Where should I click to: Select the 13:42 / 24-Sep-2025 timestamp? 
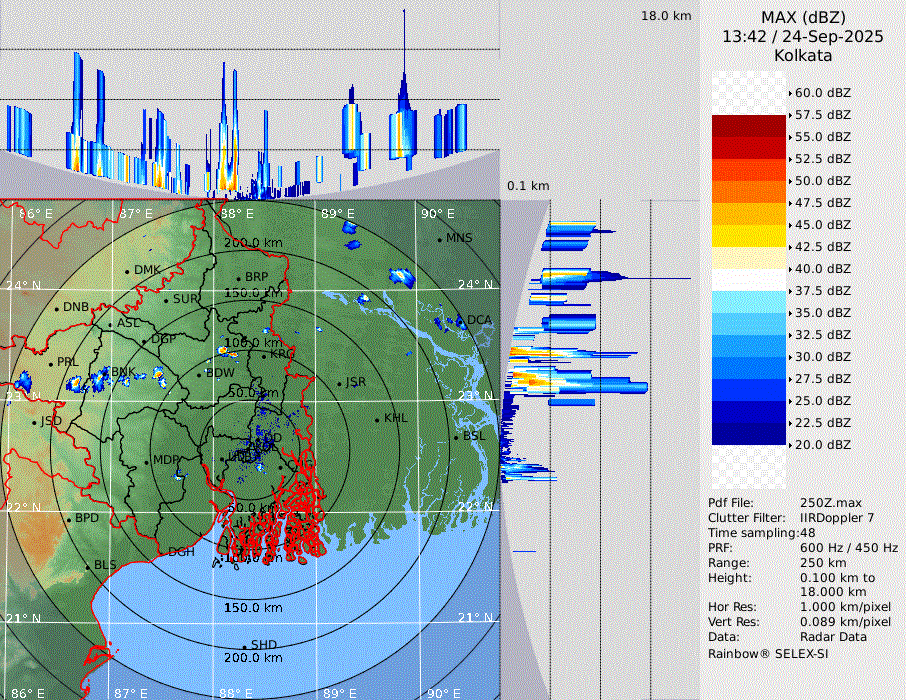803,36
